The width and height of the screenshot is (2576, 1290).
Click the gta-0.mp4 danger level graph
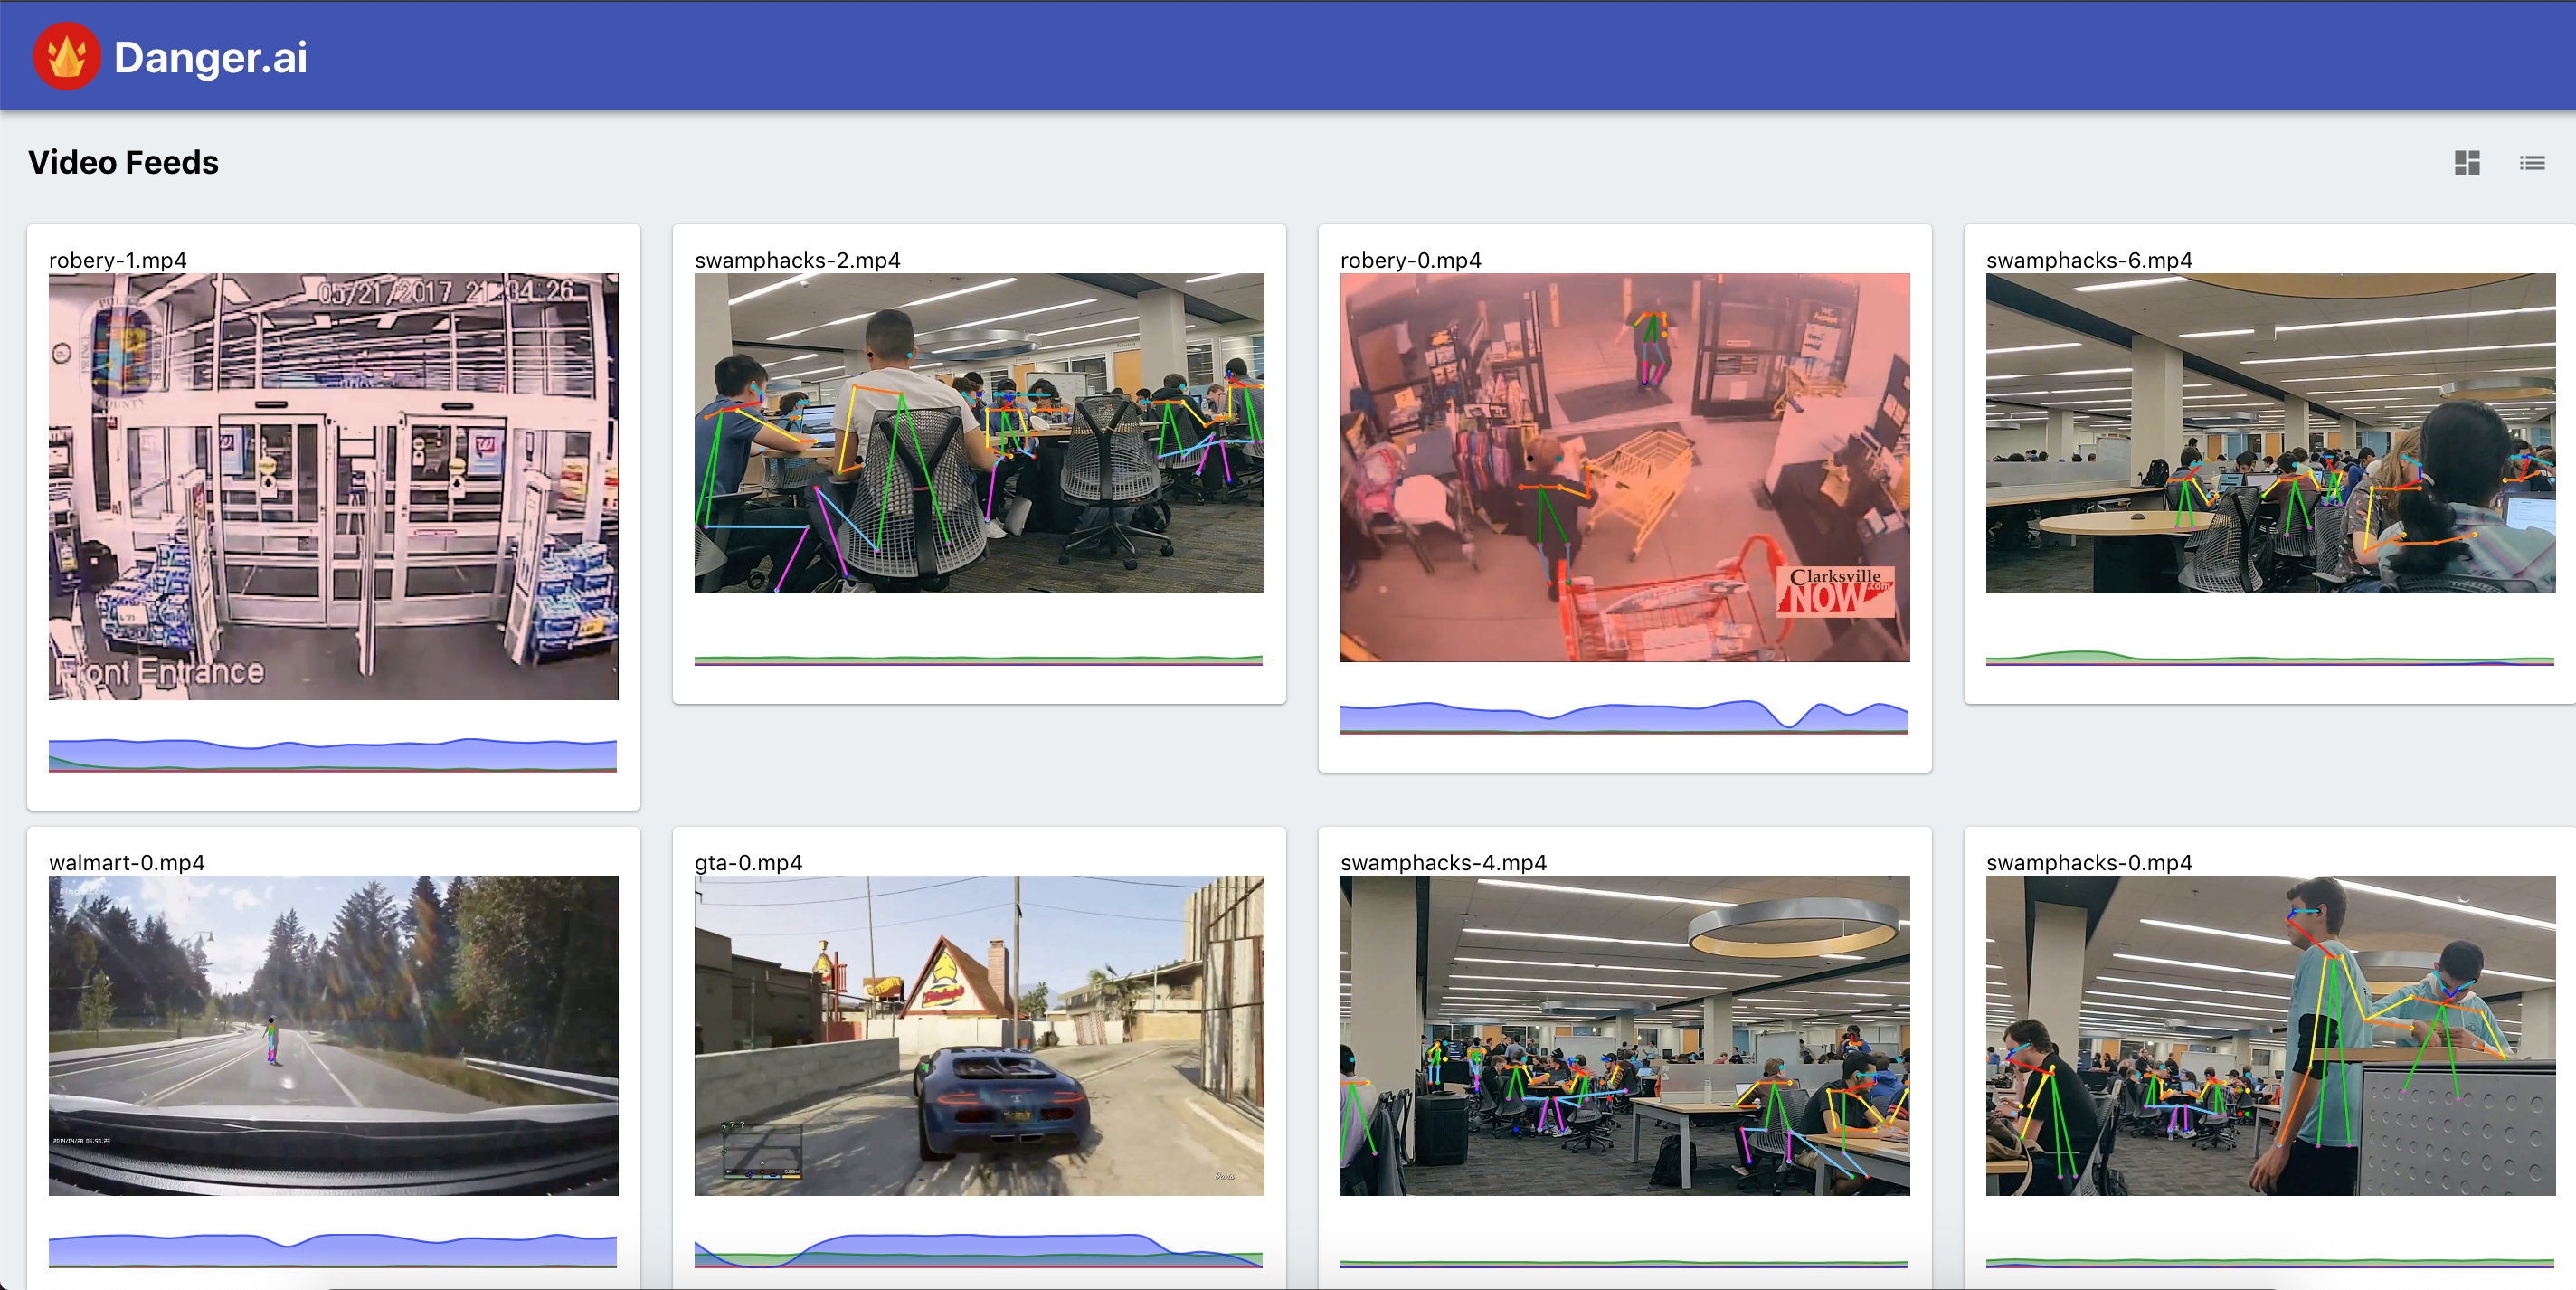tap(978, 1250)
